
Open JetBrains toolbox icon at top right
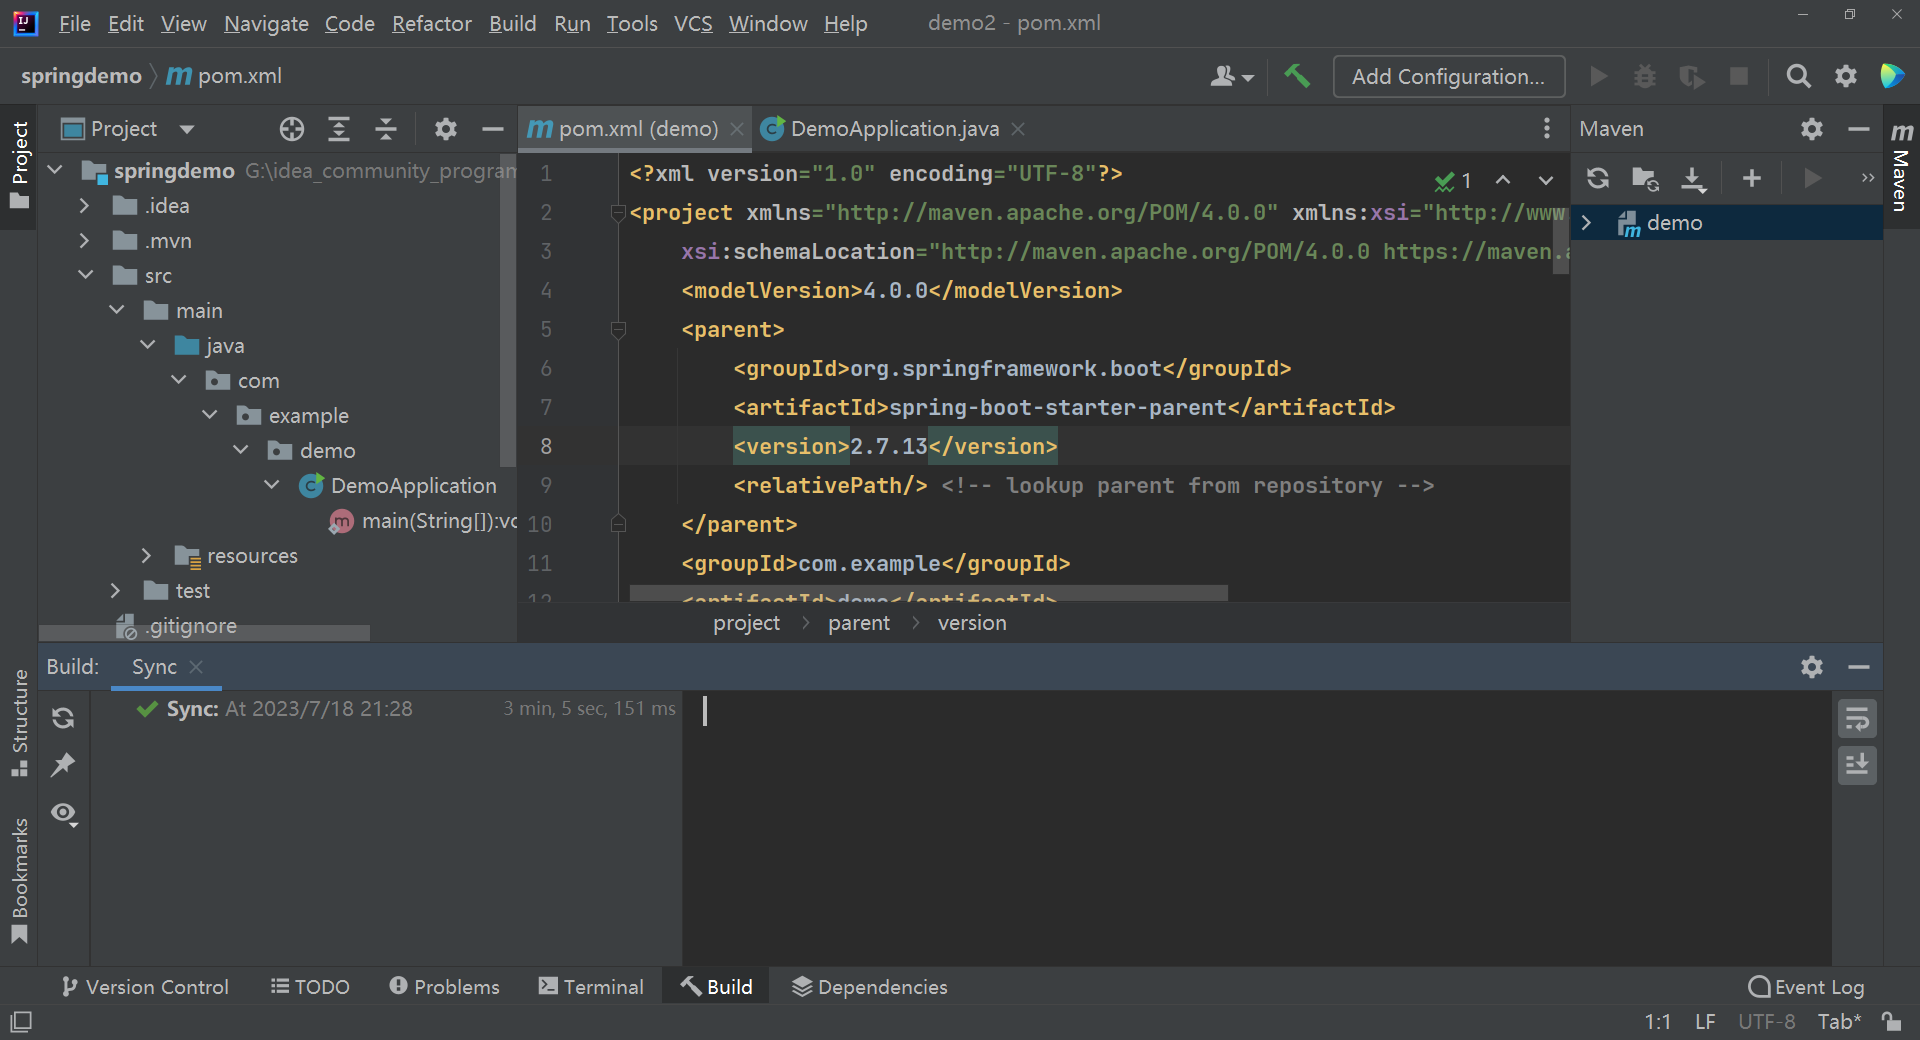[1892, 76]
